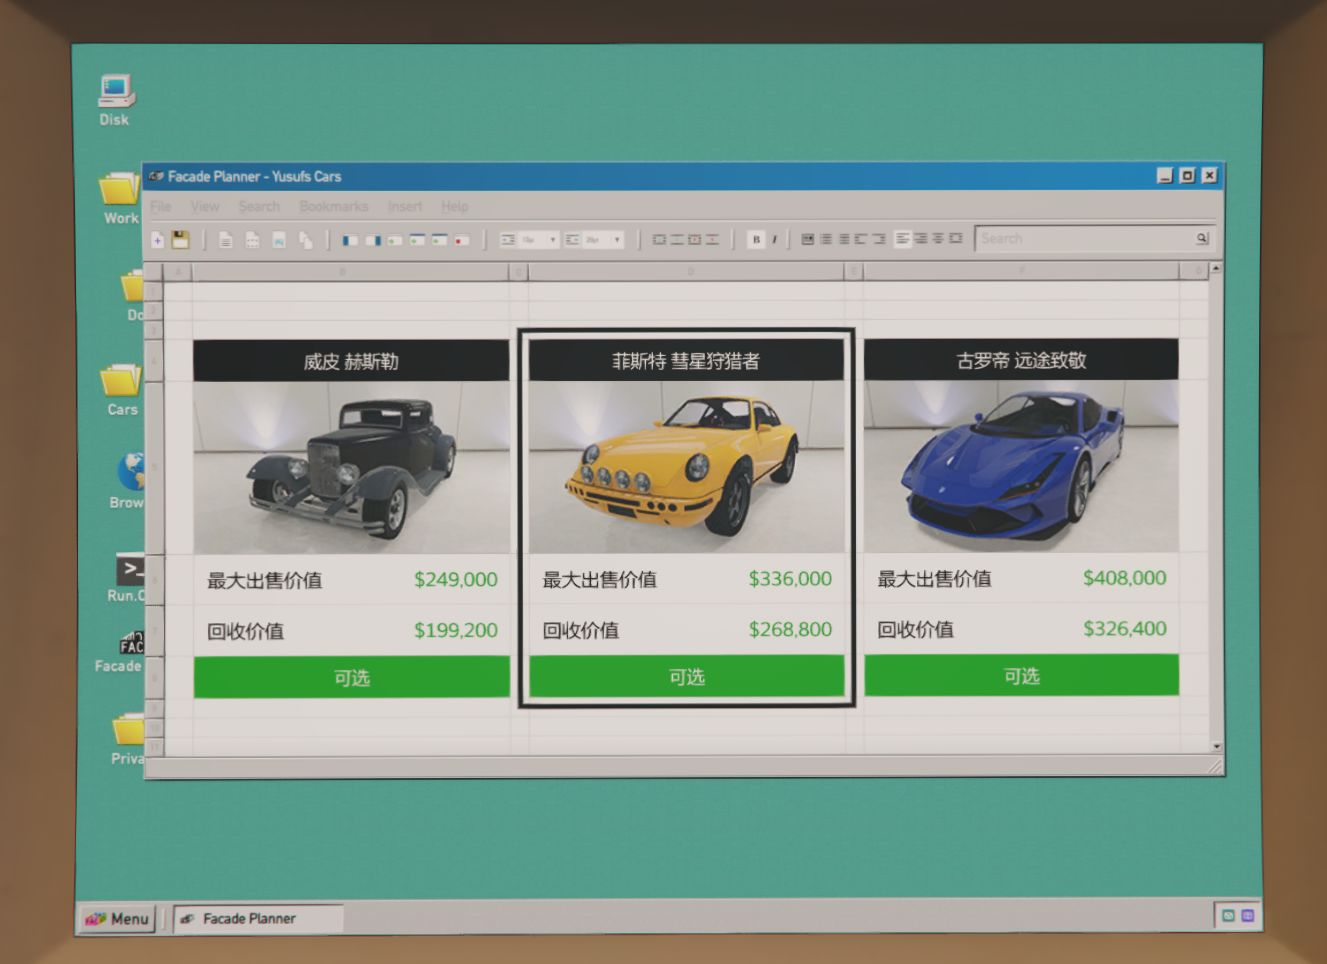Open the Facade desktop shortcut

[x=120, y=650]
